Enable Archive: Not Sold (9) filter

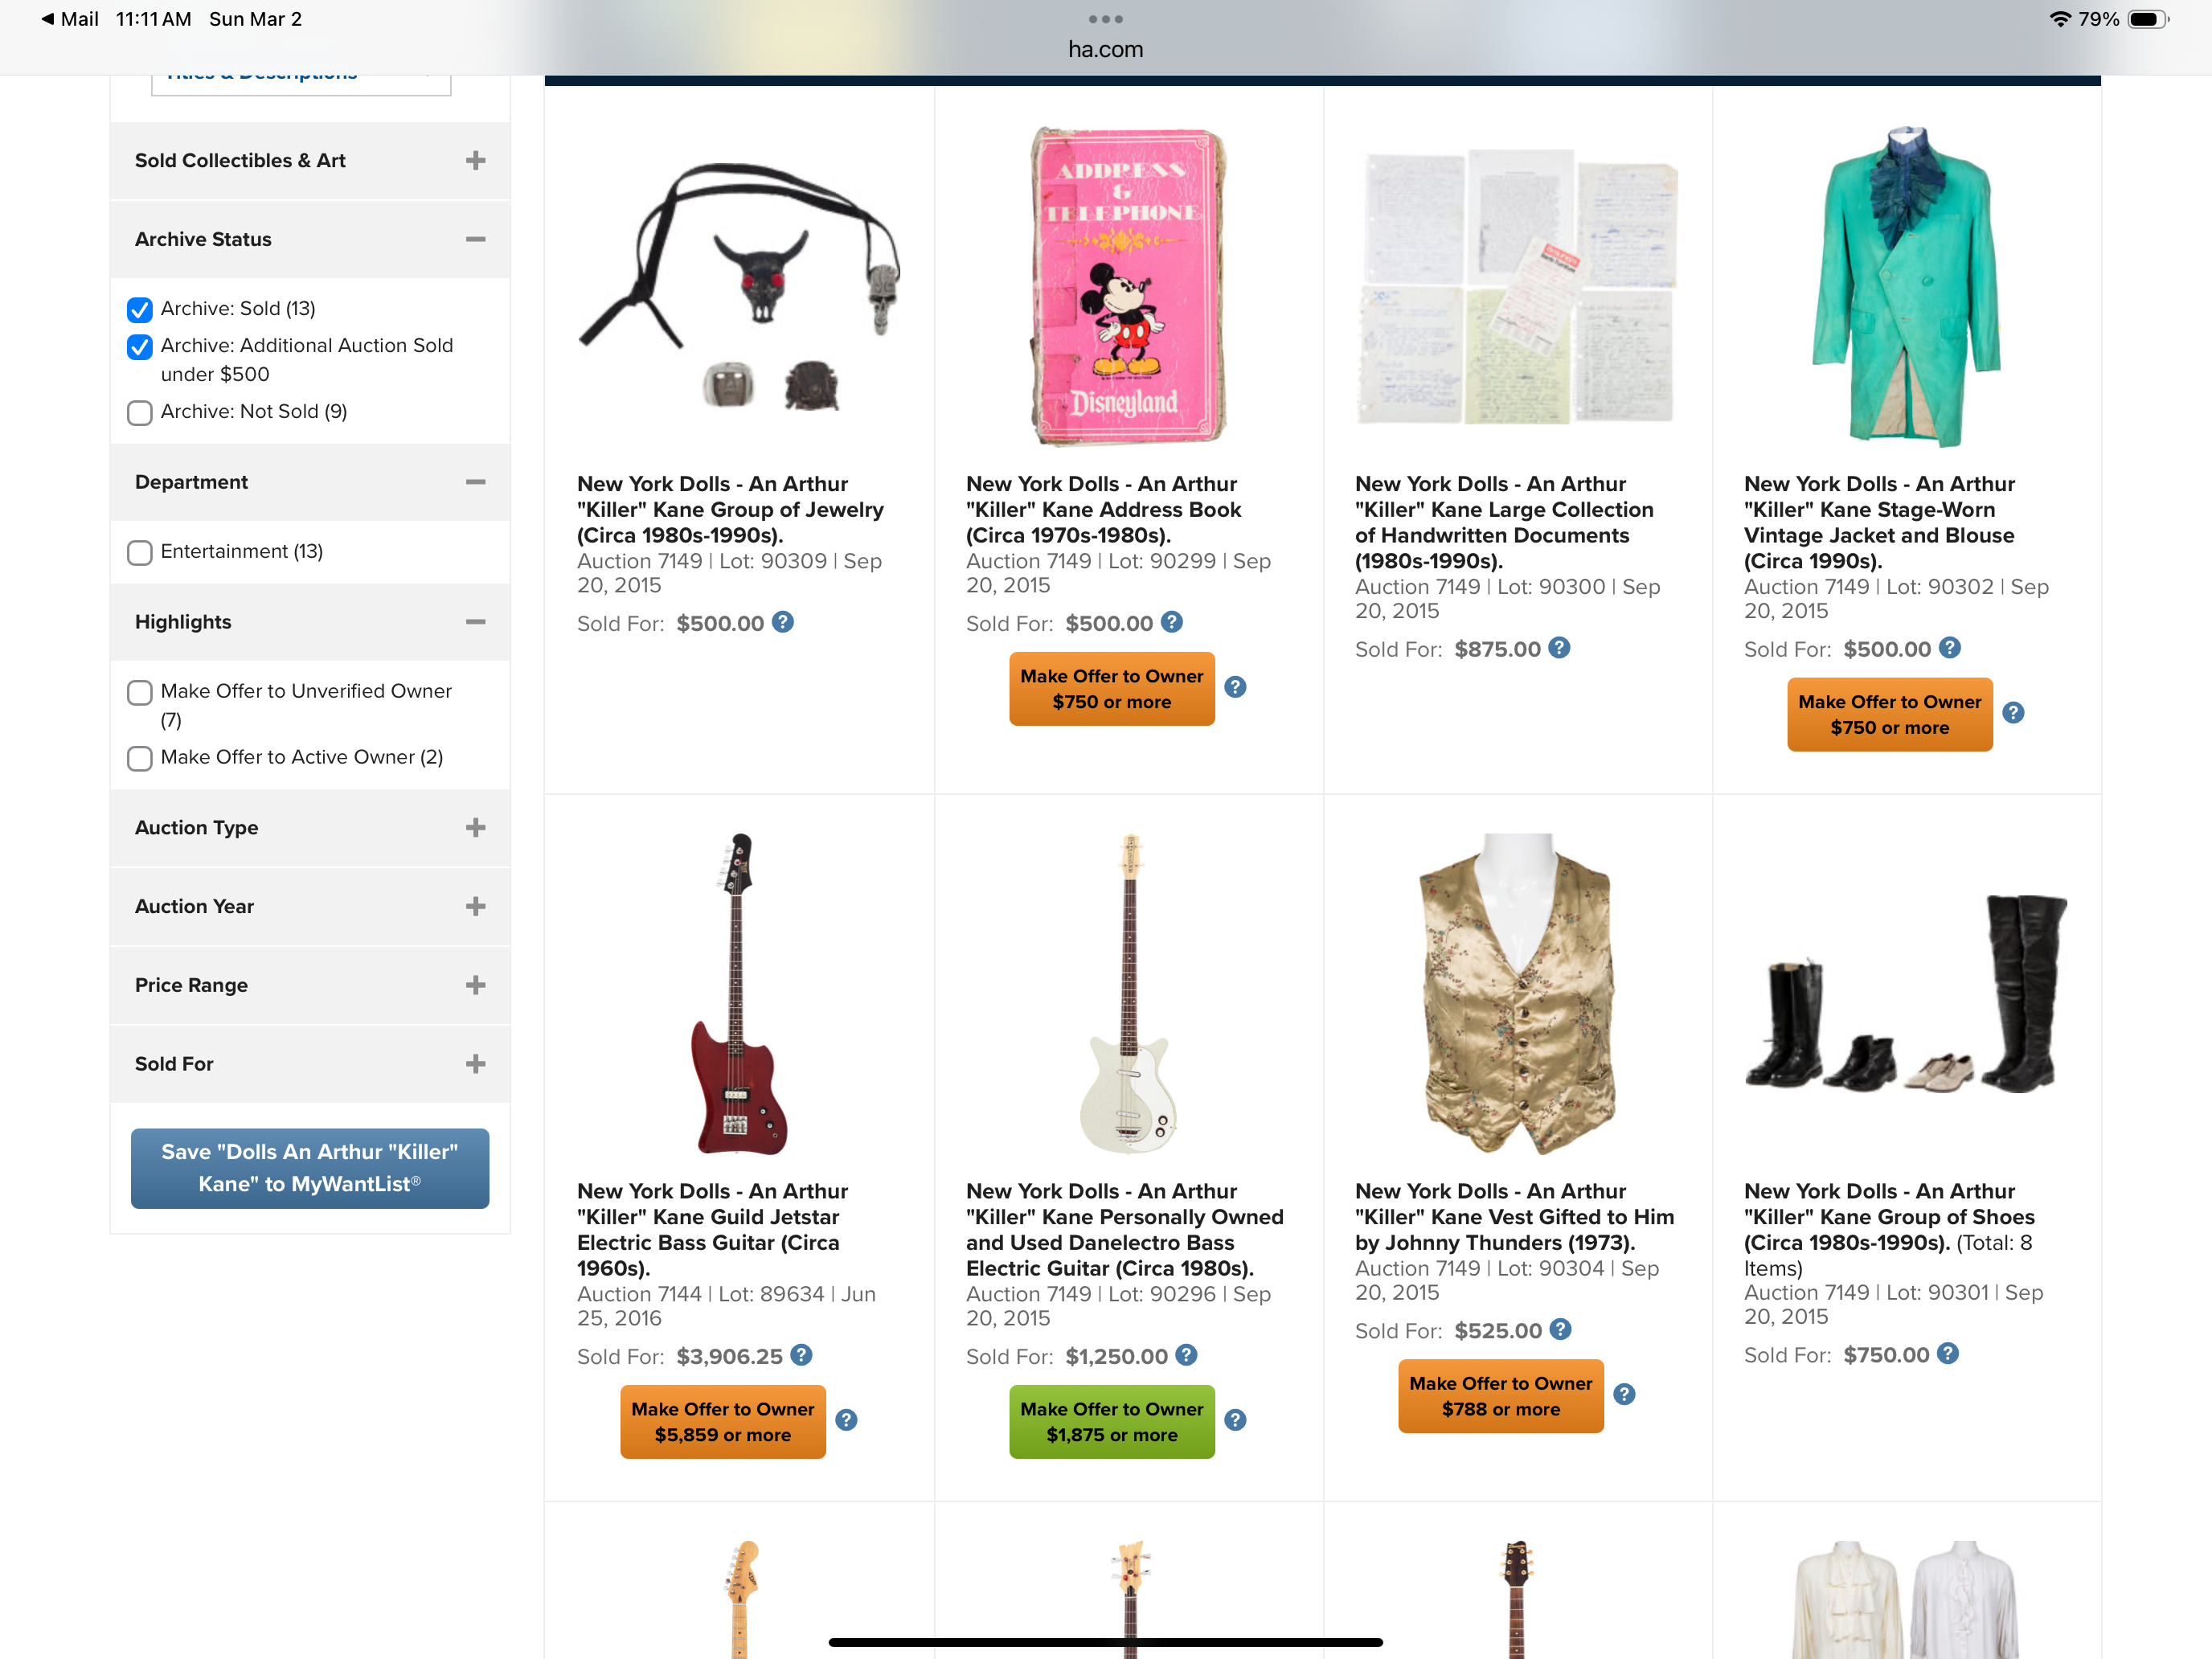pyautogui.click(x=140, y=412)
